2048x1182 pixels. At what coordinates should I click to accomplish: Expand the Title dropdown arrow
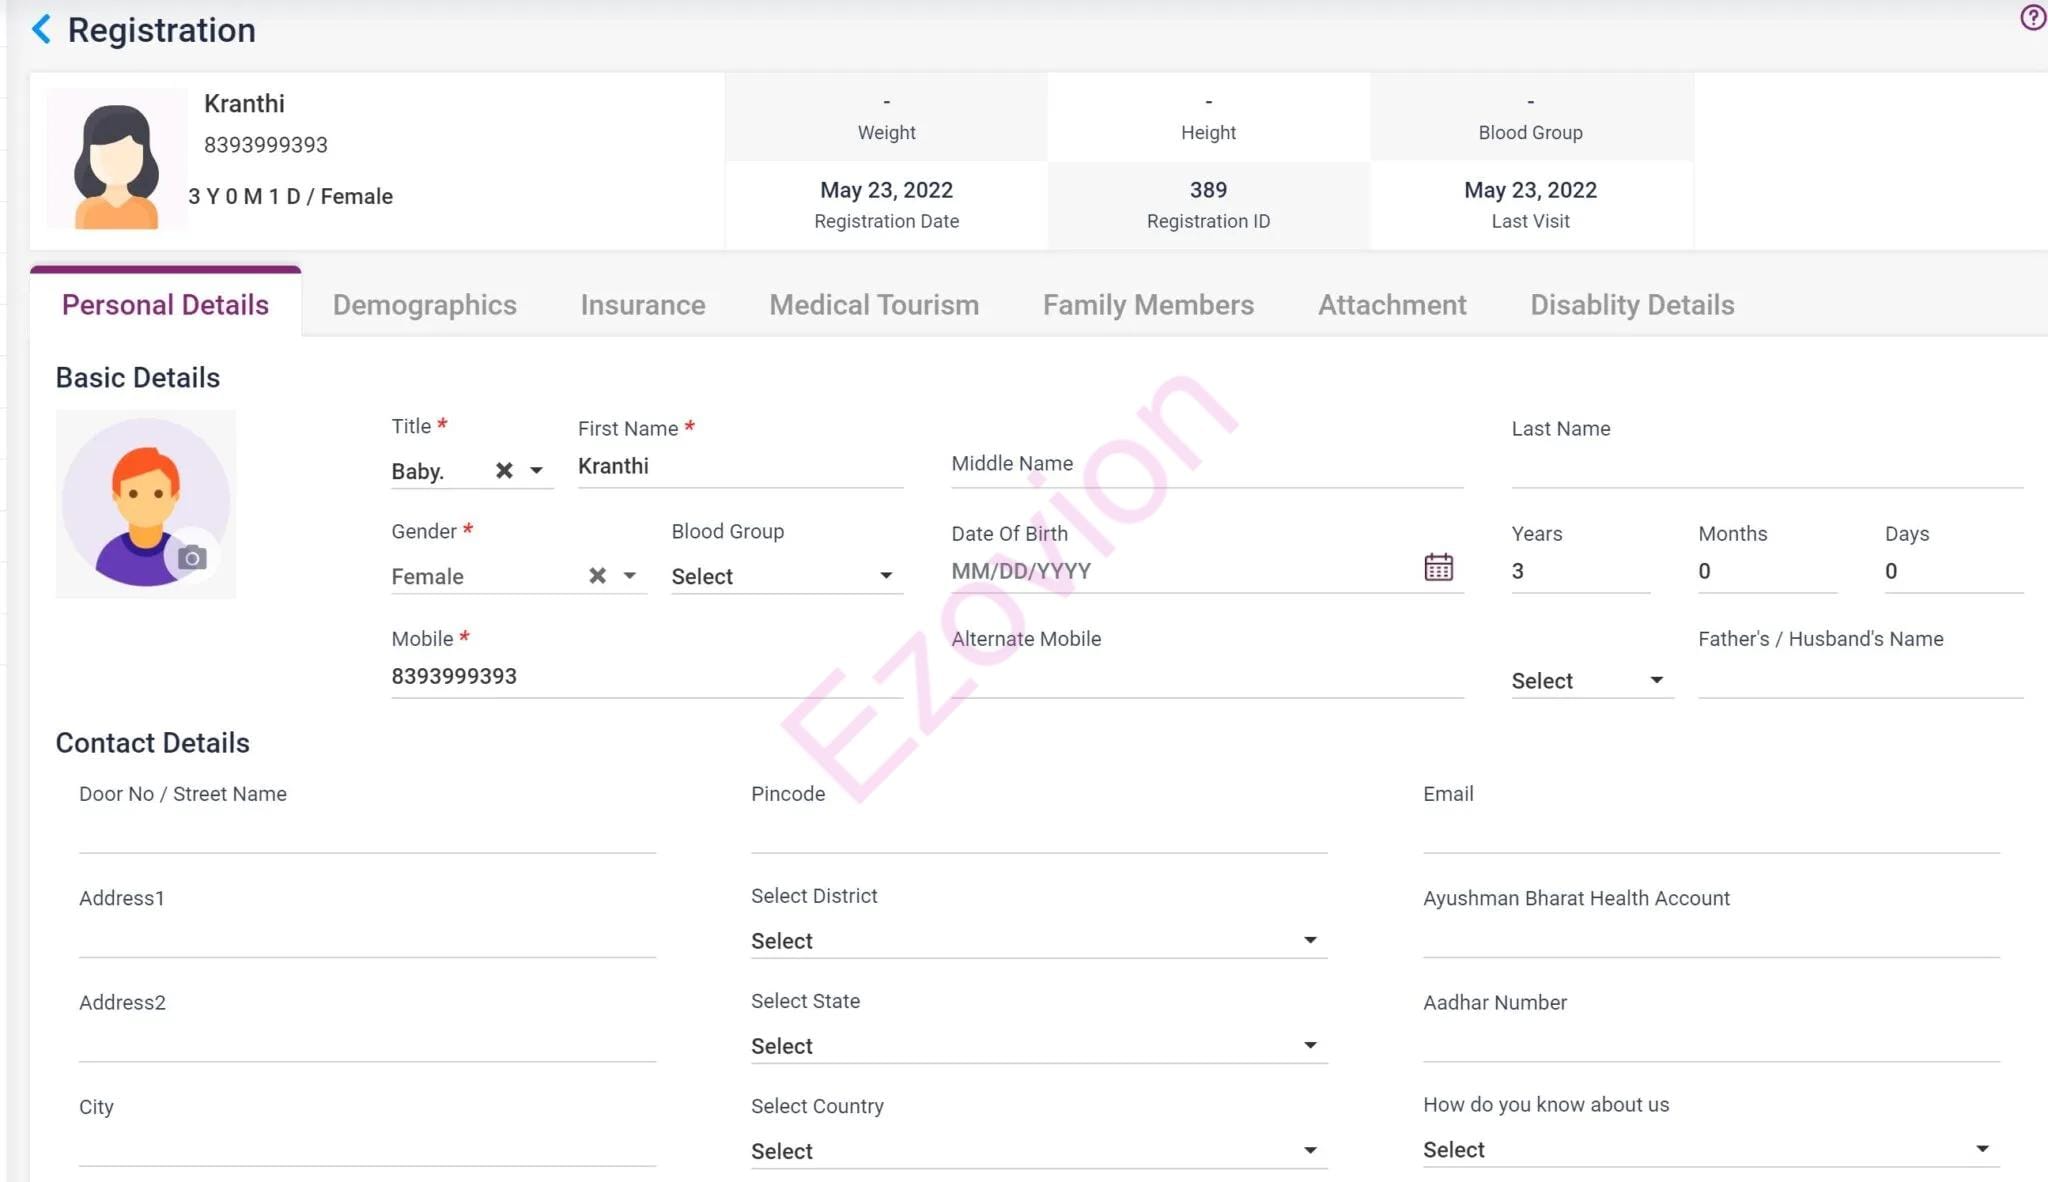pos(537,470)
